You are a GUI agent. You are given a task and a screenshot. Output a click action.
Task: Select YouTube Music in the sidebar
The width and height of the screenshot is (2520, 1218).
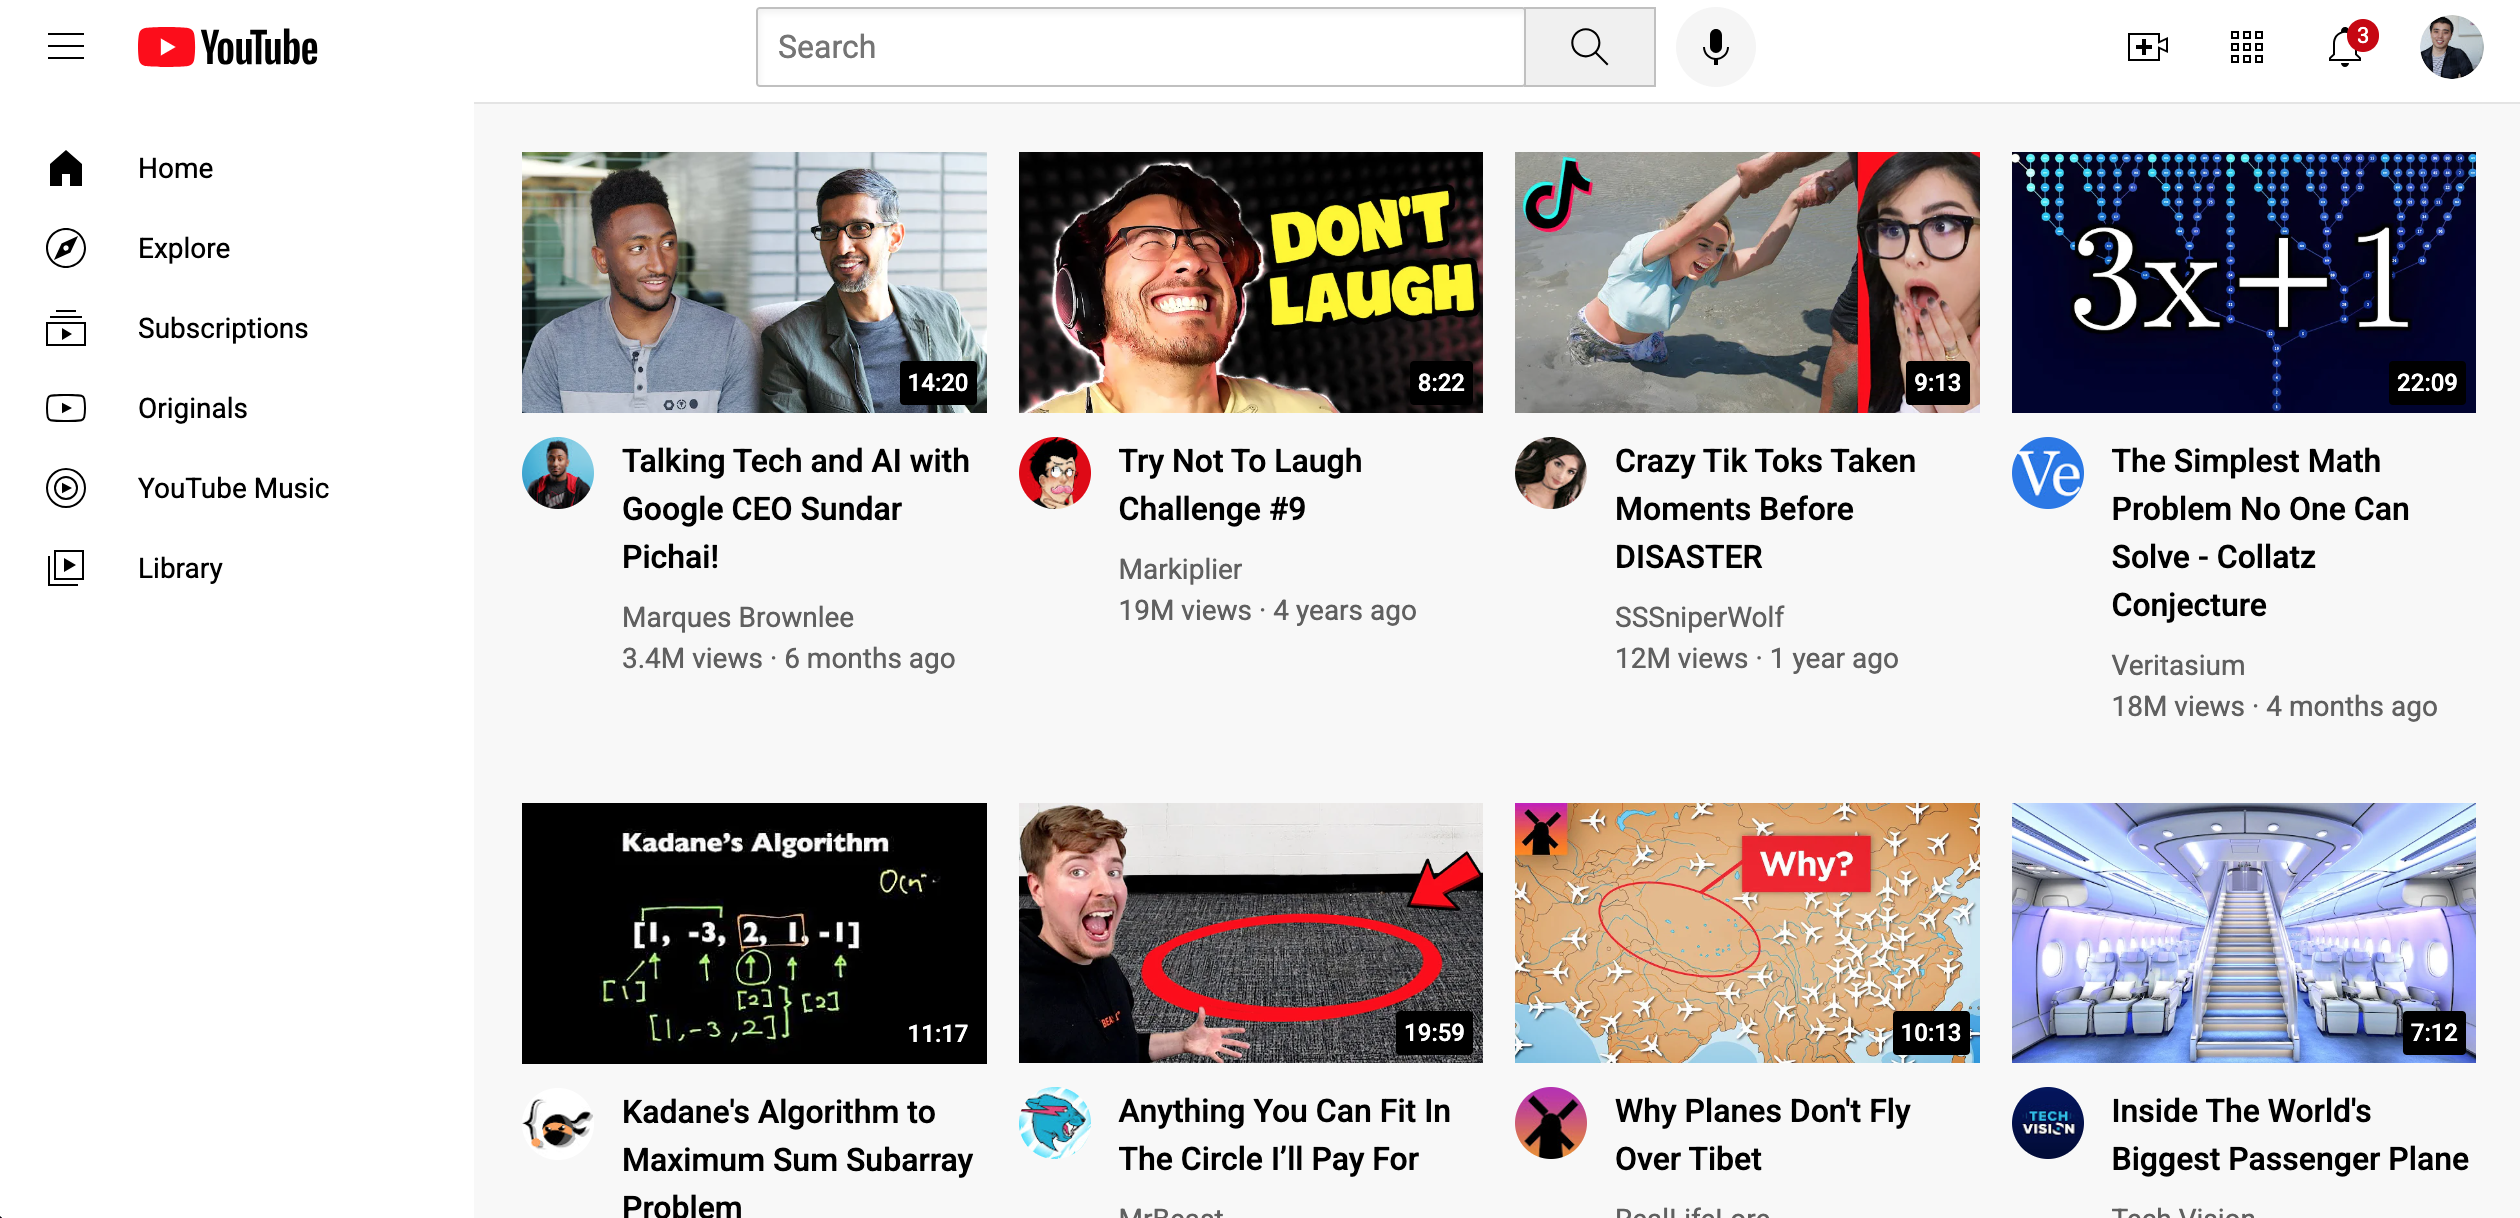coord(233,488)
